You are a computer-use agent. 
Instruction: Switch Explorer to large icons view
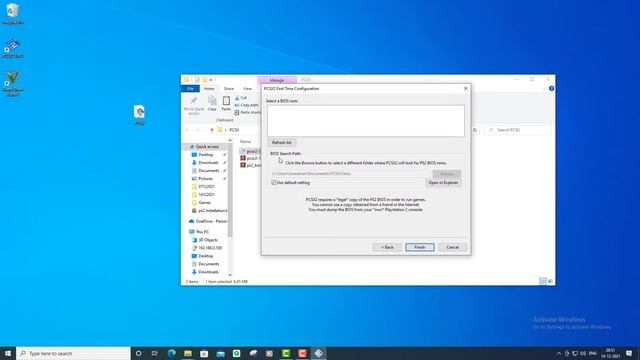pos(550,281)
